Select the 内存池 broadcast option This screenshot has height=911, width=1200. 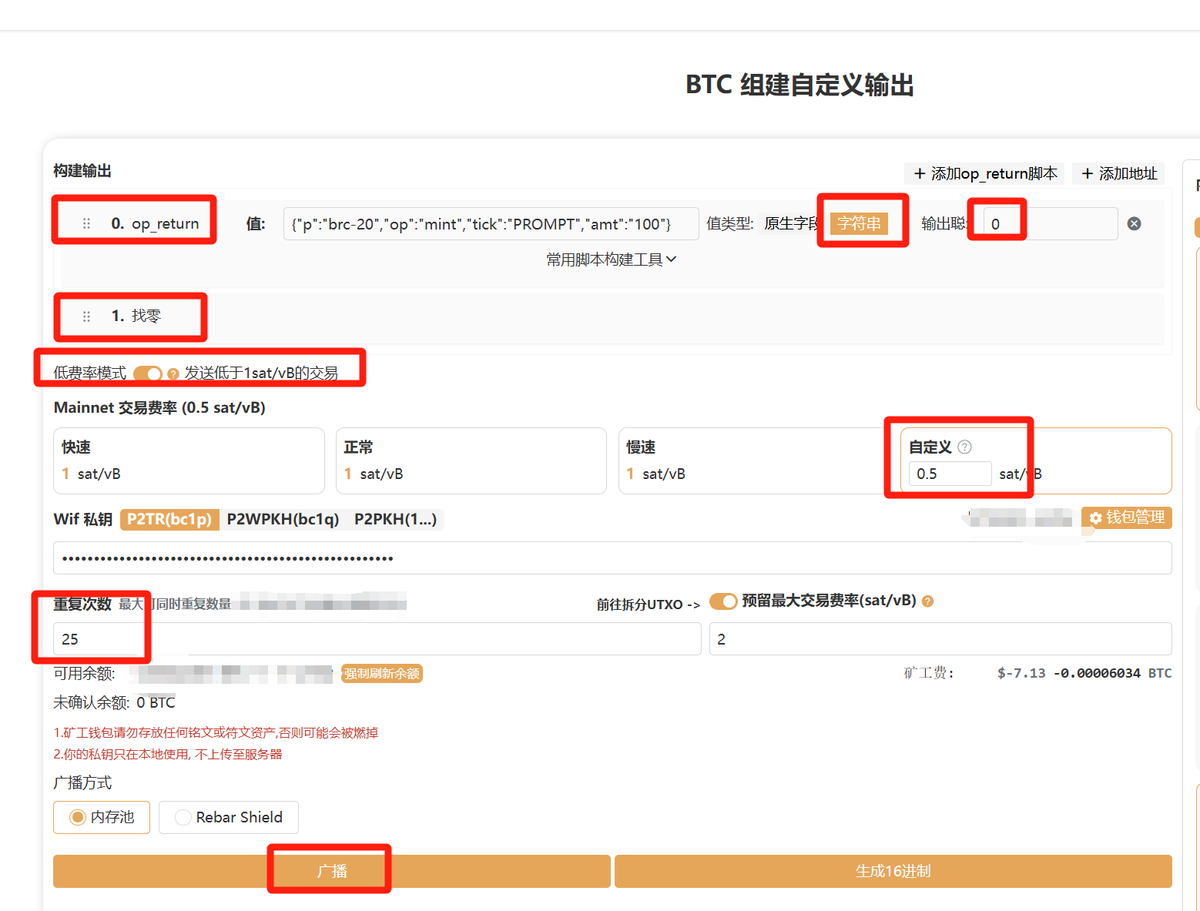pos(101,817)
